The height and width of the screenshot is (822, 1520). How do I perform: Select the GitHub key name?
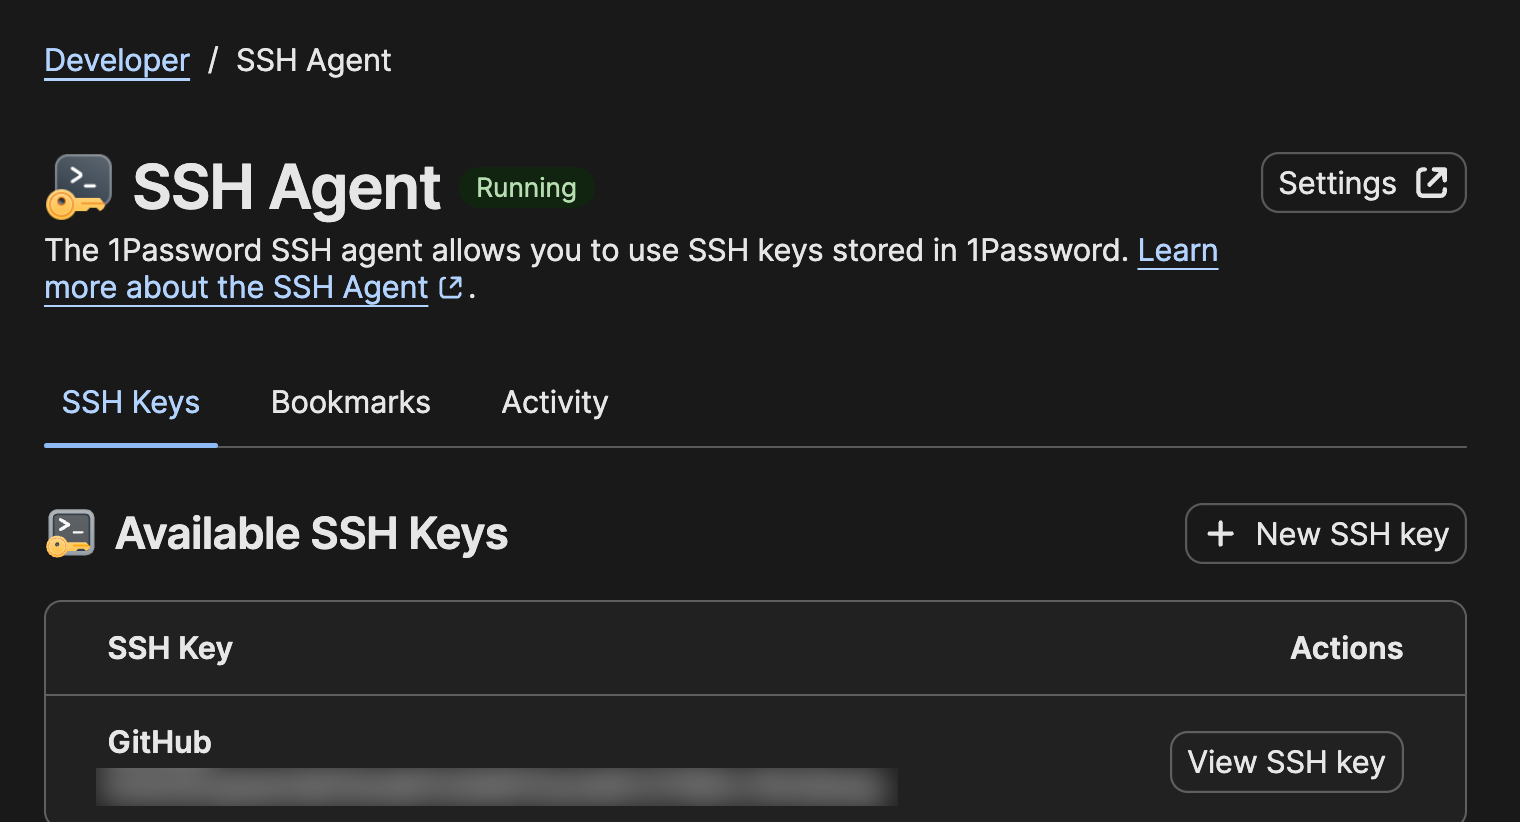tap(160, 742)
